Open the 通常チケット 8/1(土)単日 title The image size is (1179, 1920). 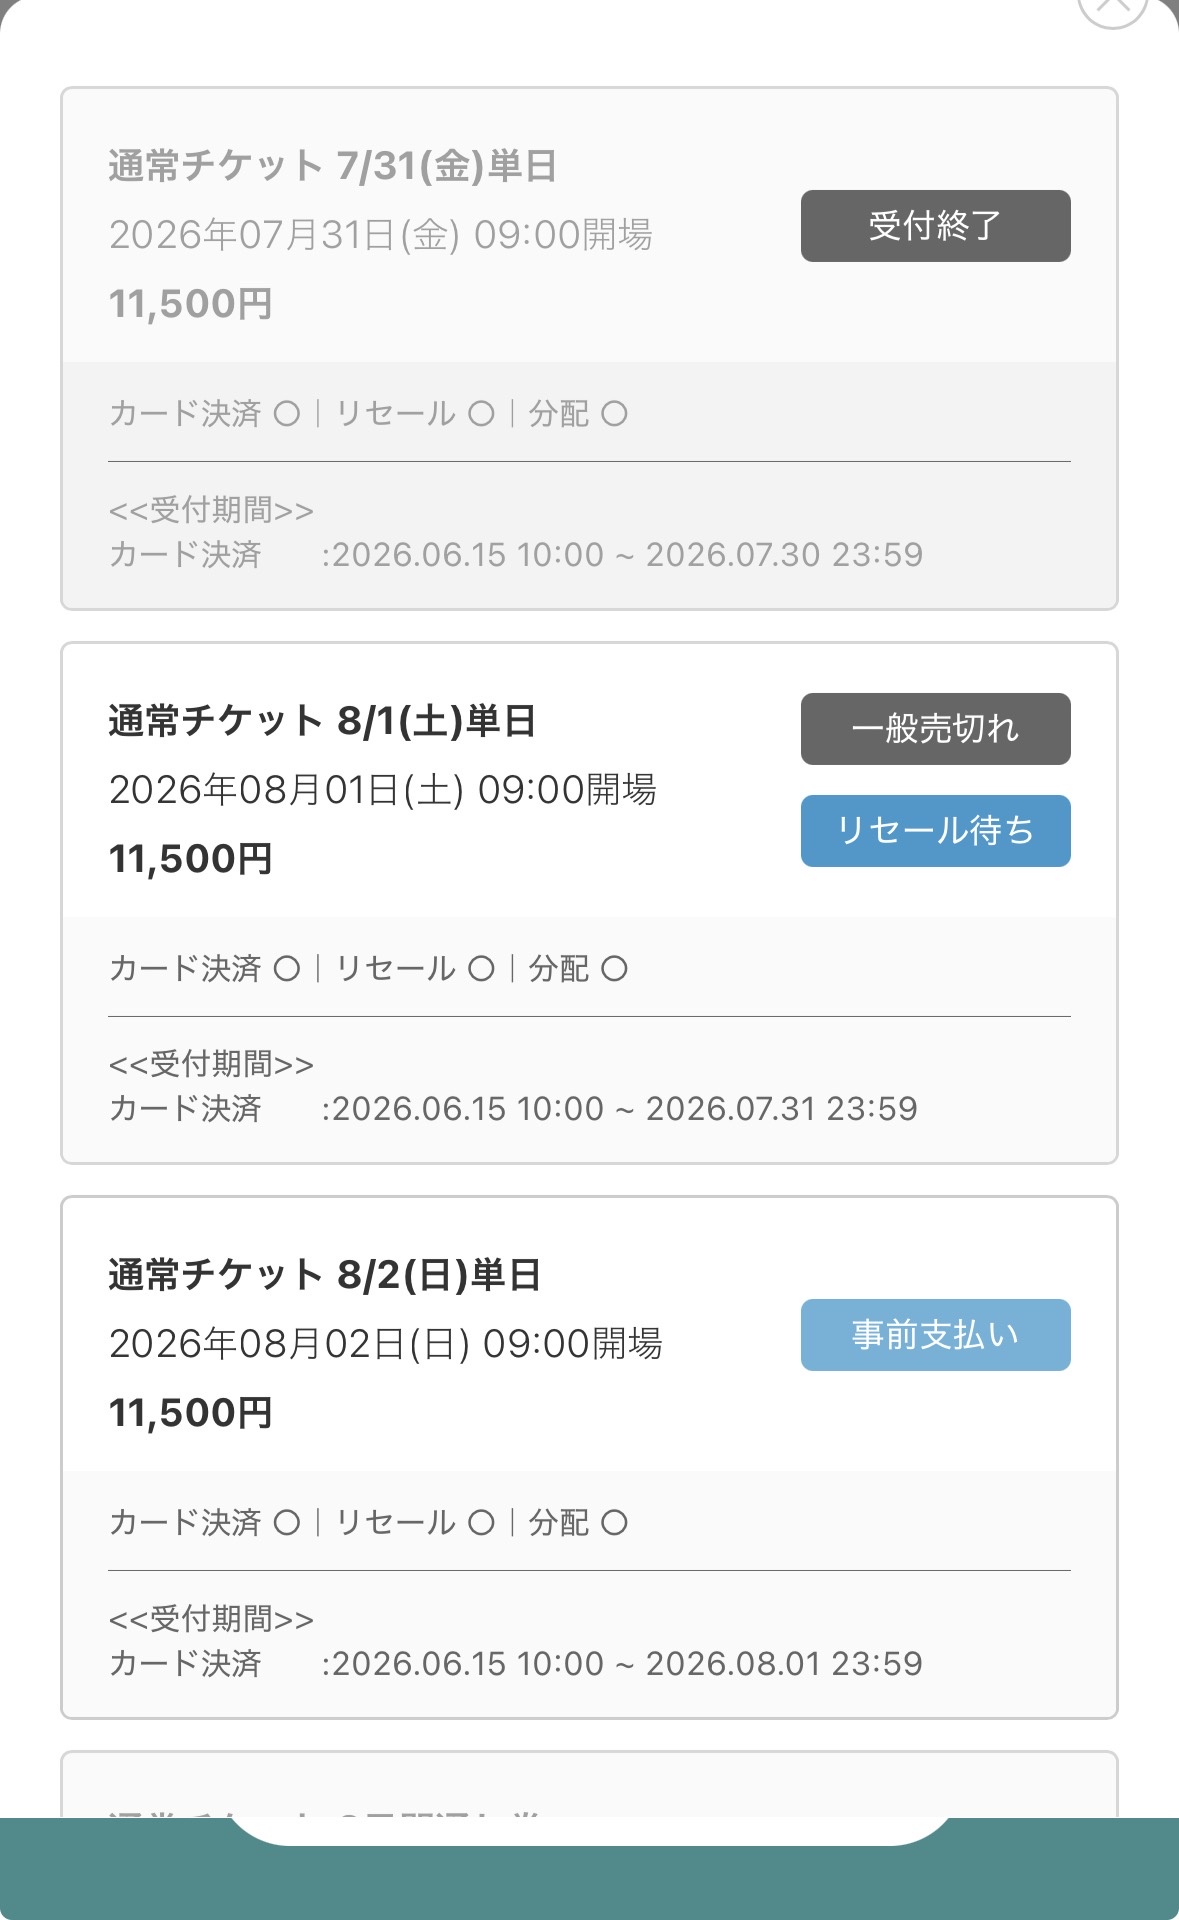click(322, 721)
